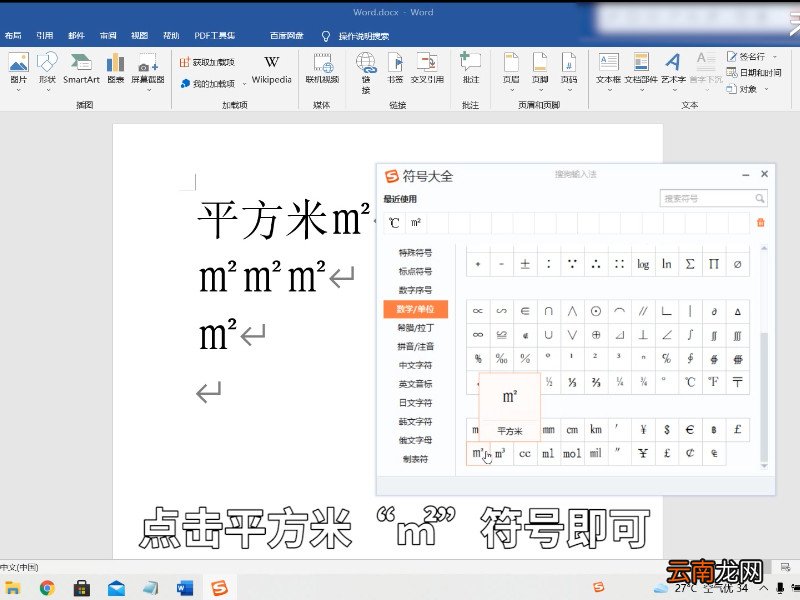The height and width of the screenshot is (600, 800).
Task: Insert the m³ cubic meter symbol
Action: click(x=501, y=453)
